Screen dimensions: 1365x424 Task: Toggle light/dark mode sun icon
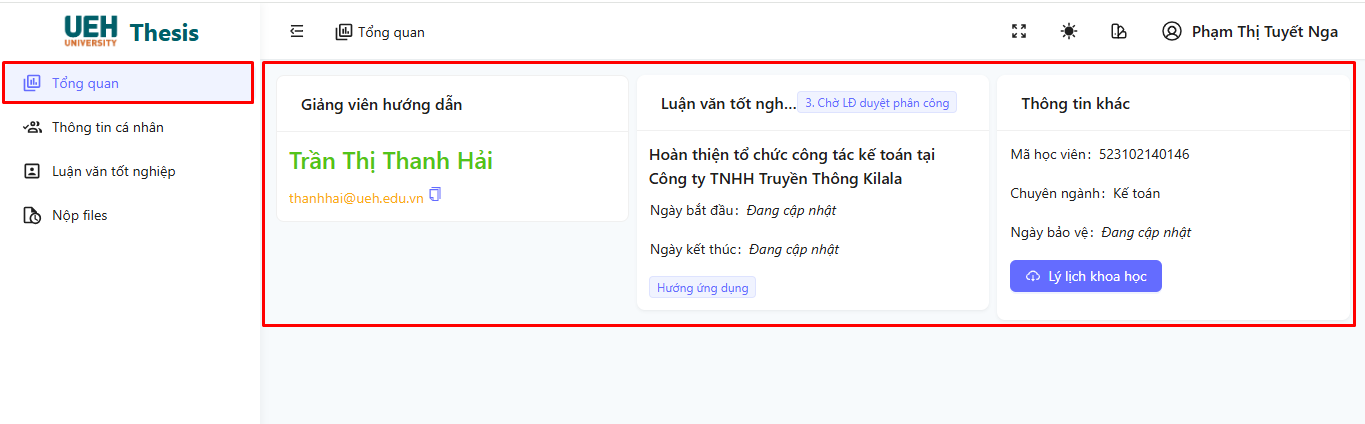click(1069, 32)
